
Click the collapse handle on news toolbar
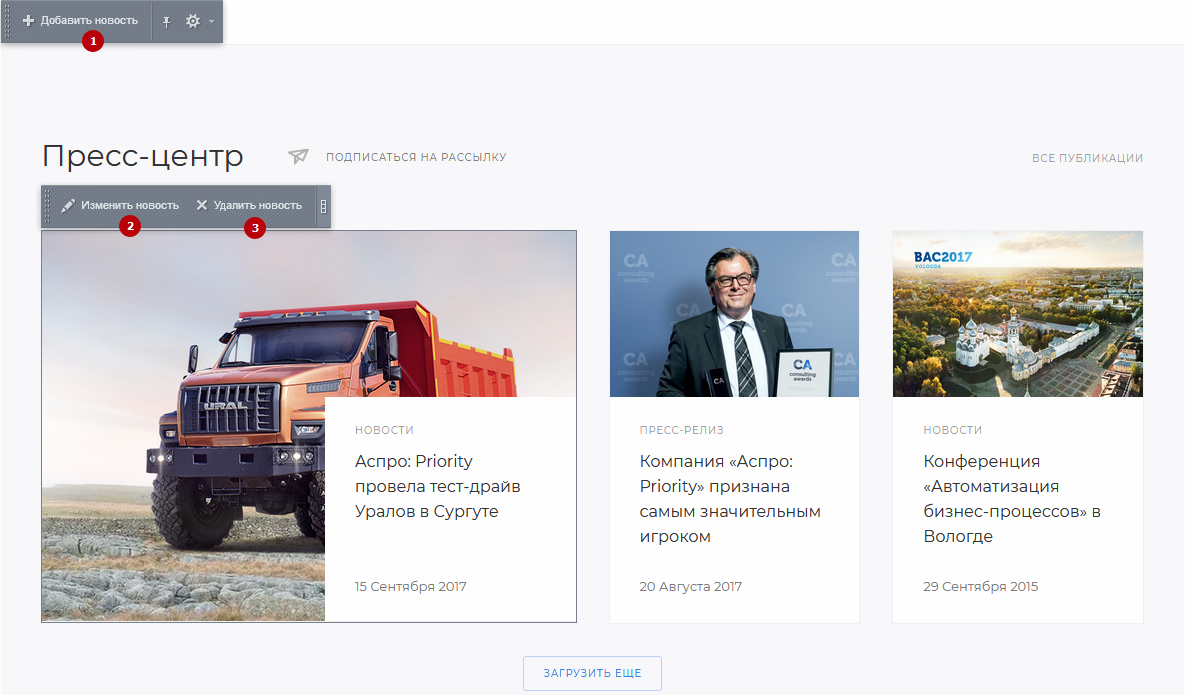click(x=324, y=206)
